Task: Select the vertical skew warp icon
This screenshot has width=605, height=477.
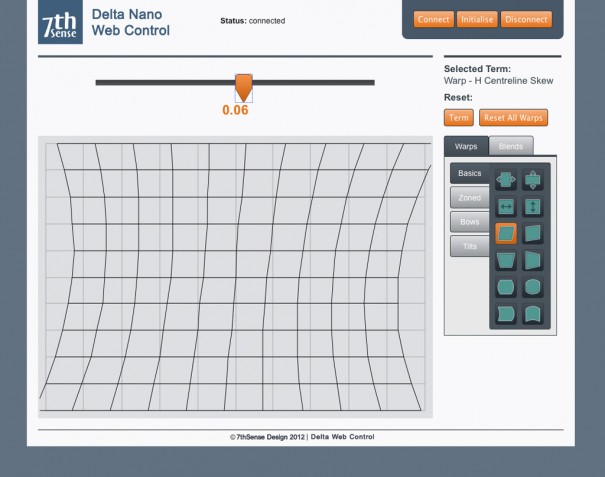Action: click(533, 234)
